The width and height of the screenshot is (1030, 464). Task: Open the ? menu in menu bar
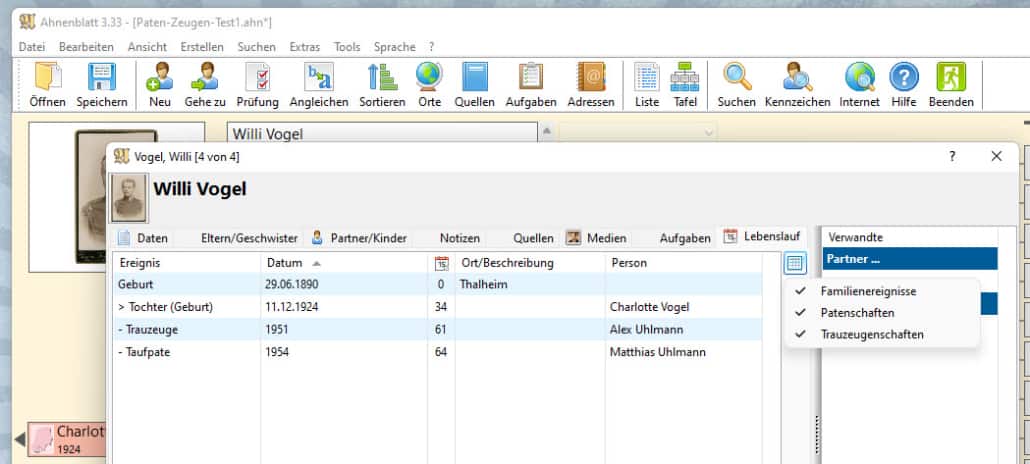coord(432,47)
